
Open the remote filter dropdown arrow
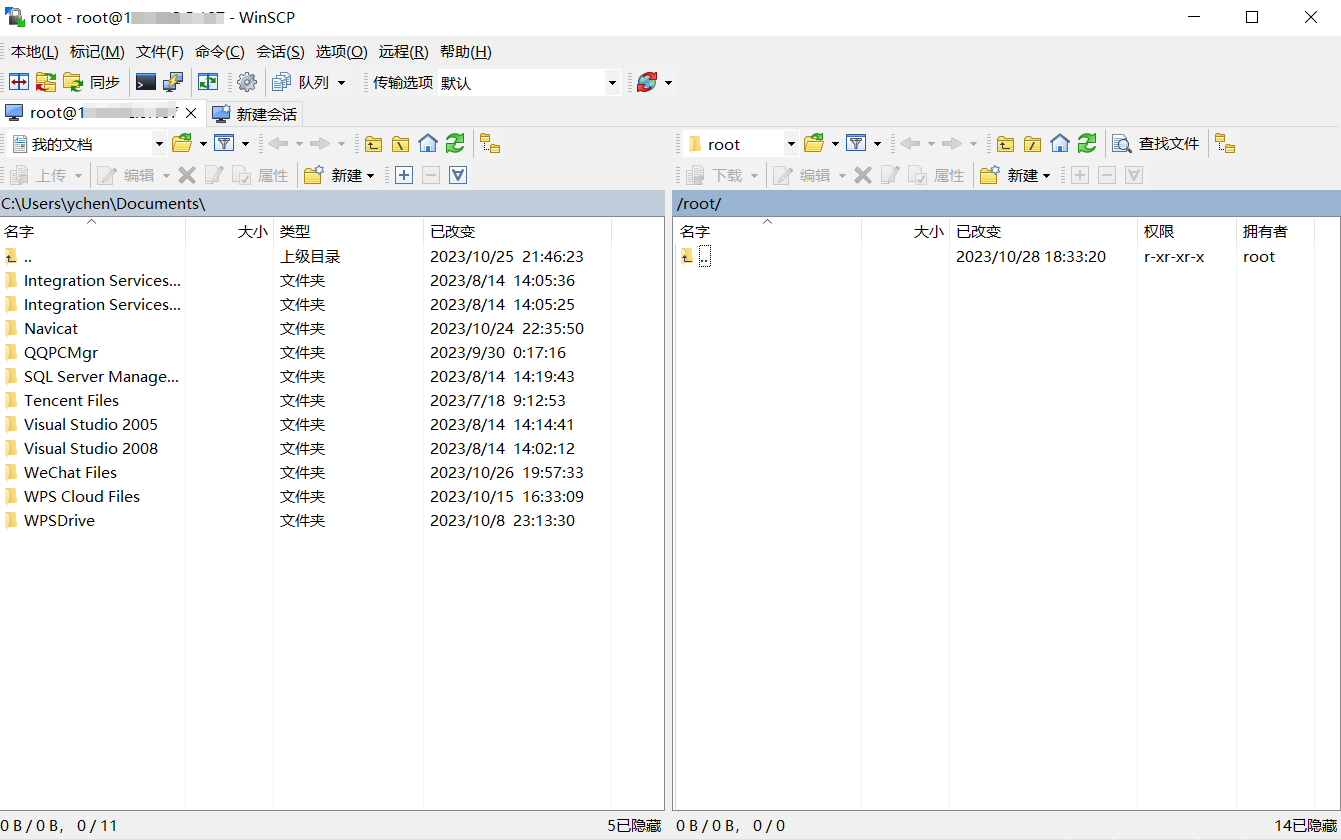pos(877,144)
